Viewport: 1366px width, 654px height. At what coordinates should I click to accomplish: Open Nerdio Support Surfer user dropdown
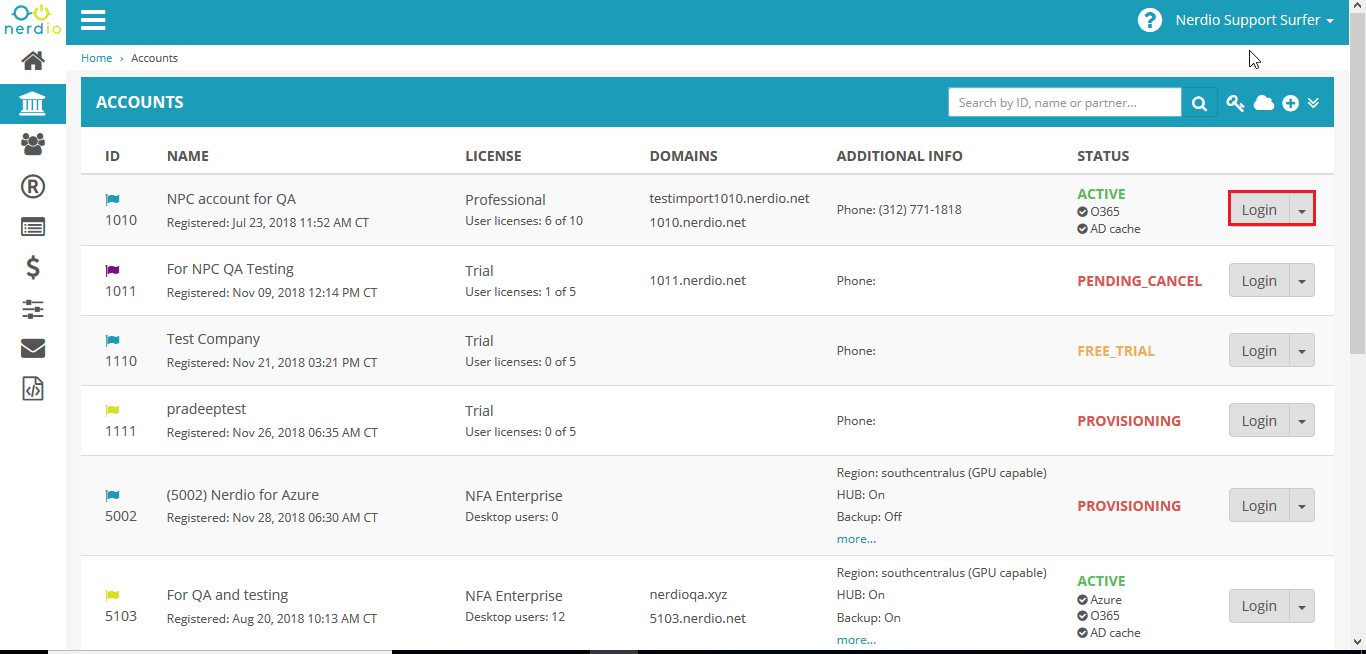coord(1254,20)
